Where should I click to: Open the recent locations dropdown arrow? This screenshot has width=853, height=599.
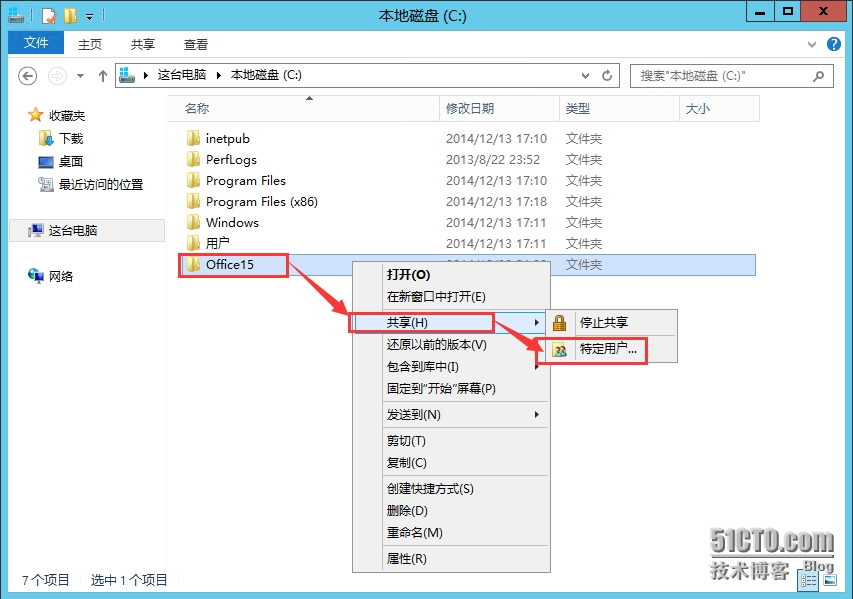tap(79, 76)
